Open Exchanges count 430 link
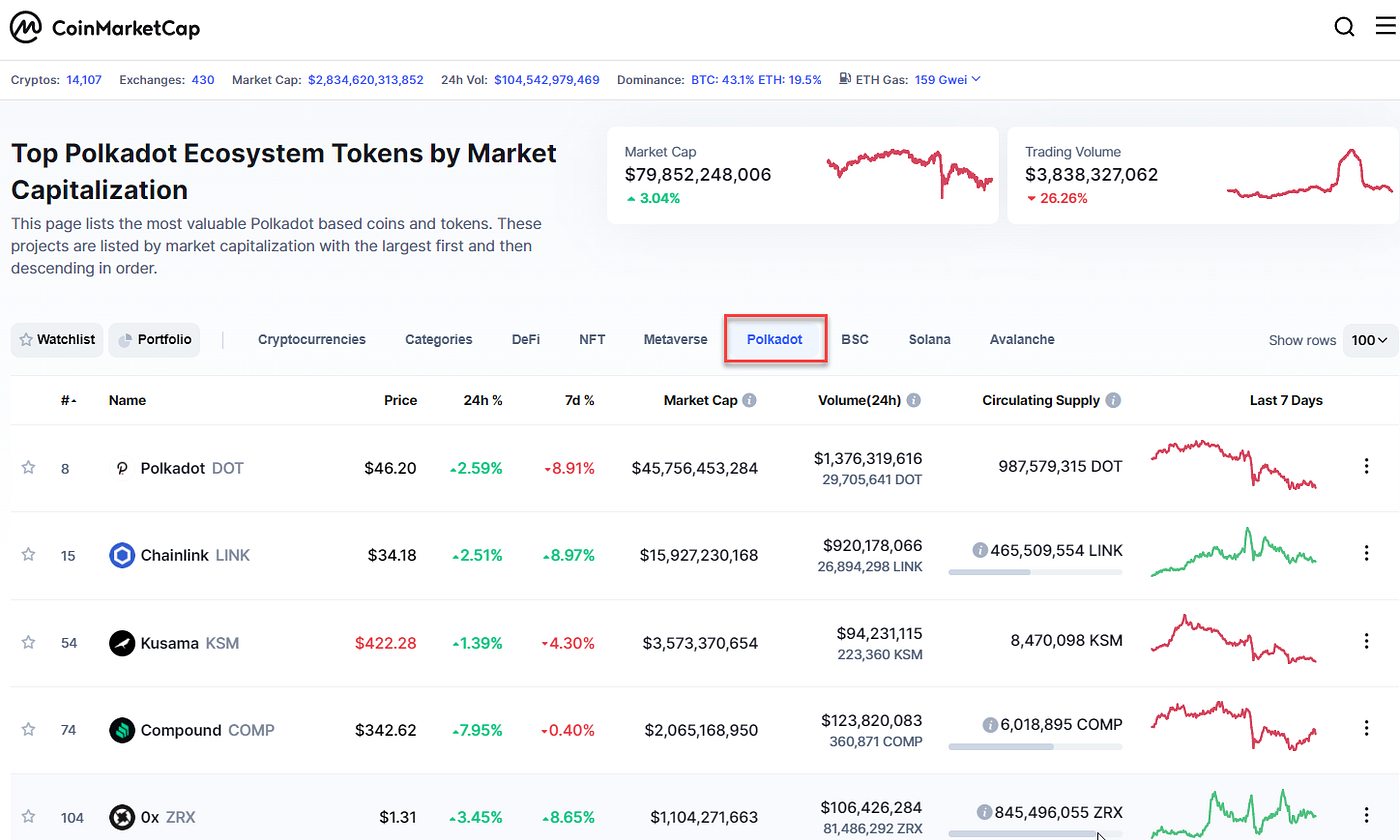Screen dimensions: 1400x840 (203, 79)
